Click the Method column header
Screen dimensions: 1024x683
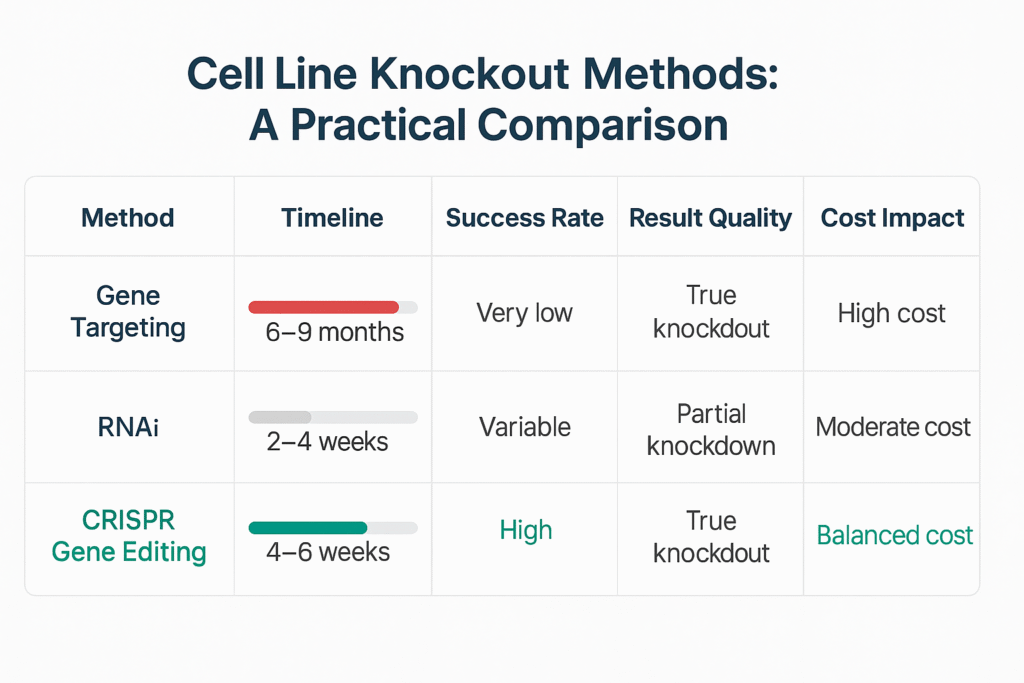click(128, 218)
